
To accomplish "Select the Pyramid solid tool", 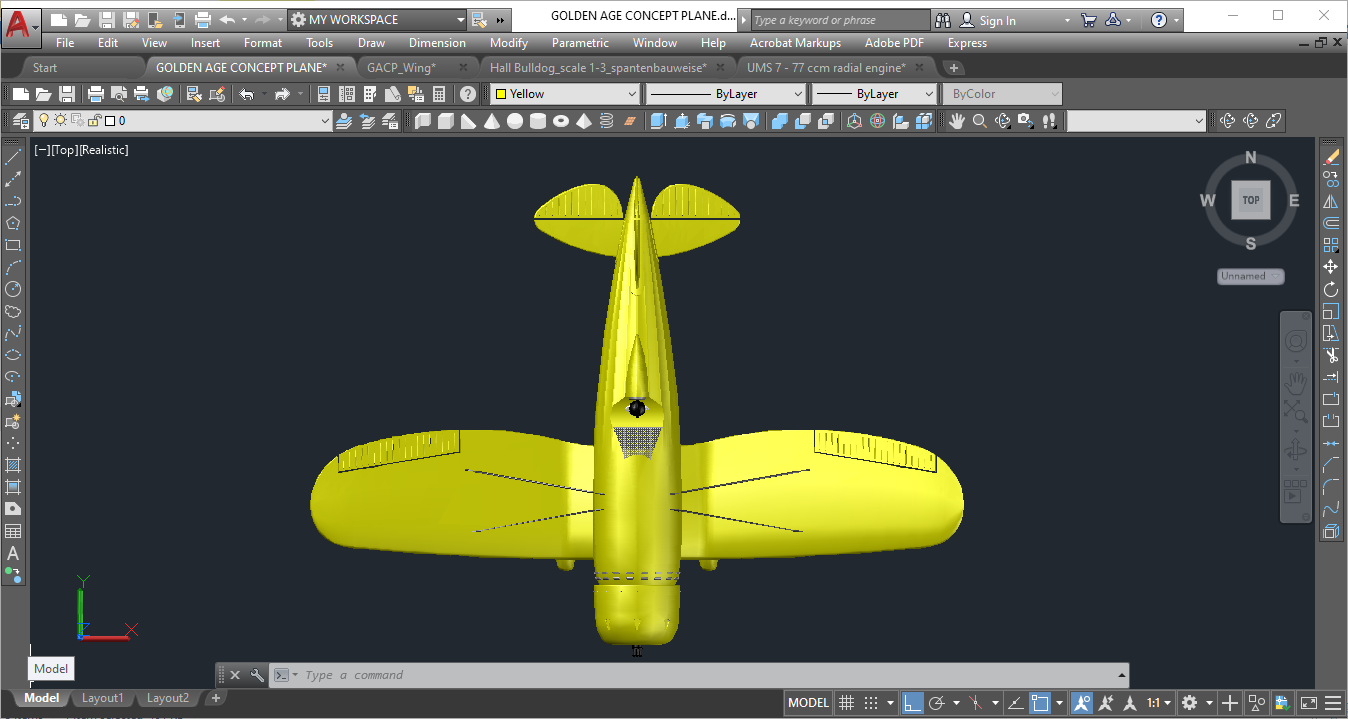I will point(583,121).
